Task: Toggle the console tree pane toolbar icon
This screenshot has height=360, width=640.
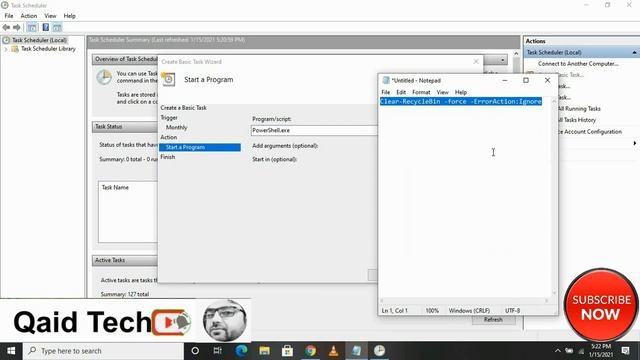Action: click(32, 27)
